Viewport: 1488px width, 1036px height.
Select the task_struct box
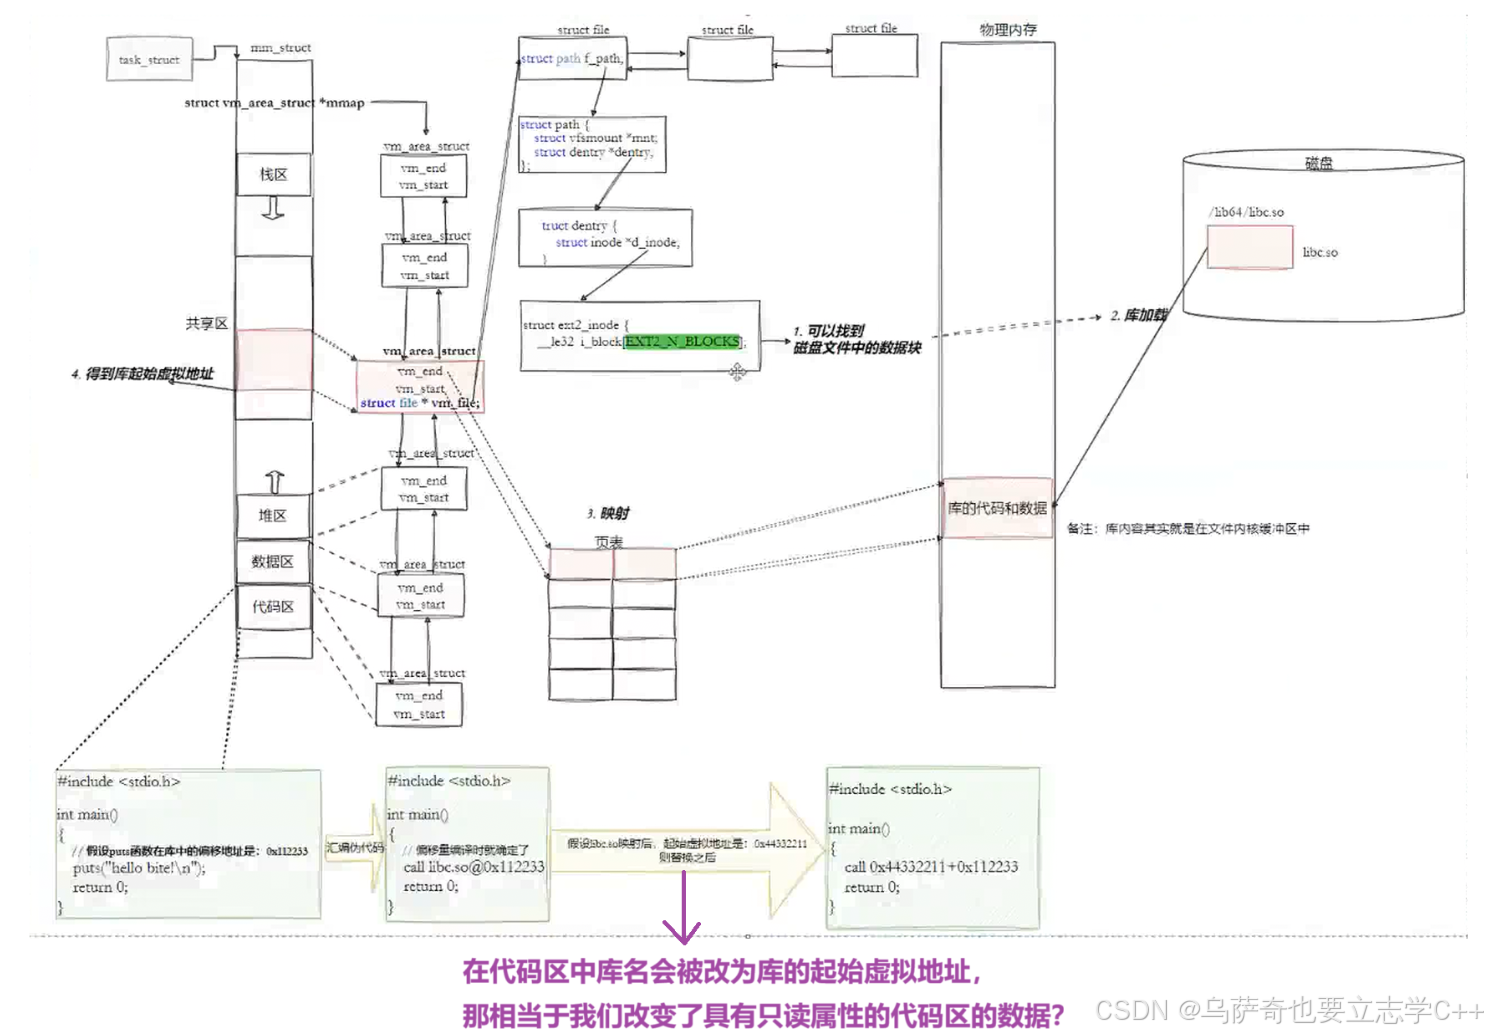pyautogui.click(x=148, y=60)
